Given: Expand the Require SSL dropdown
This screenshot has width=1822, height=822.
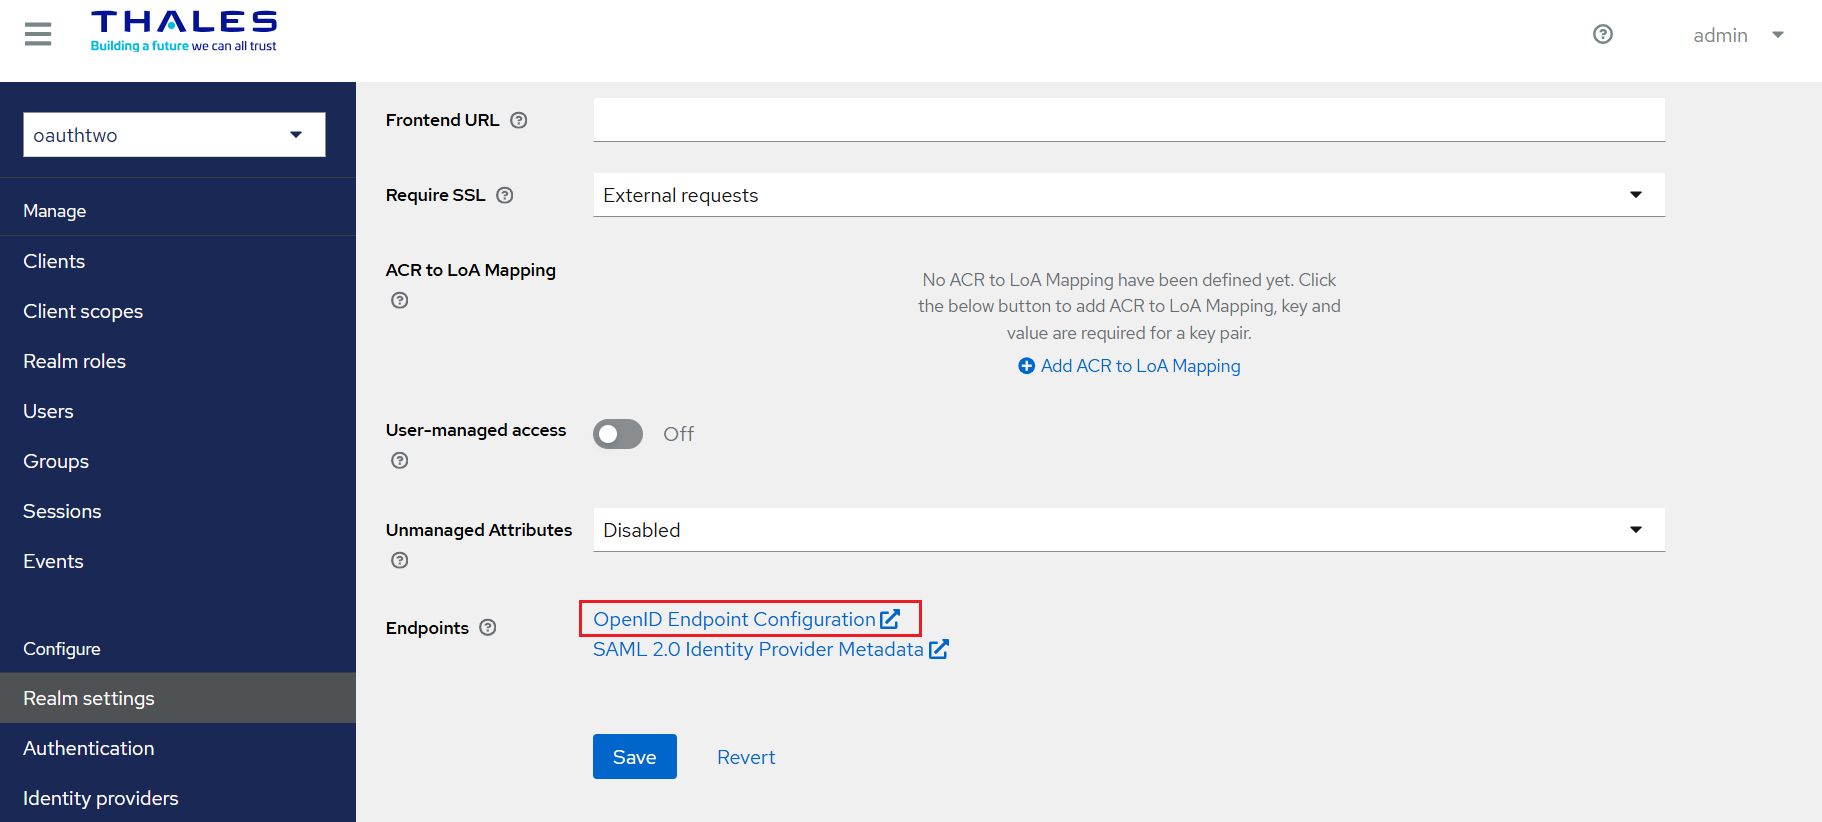Looking at the screenshot, I should 1128,195.
